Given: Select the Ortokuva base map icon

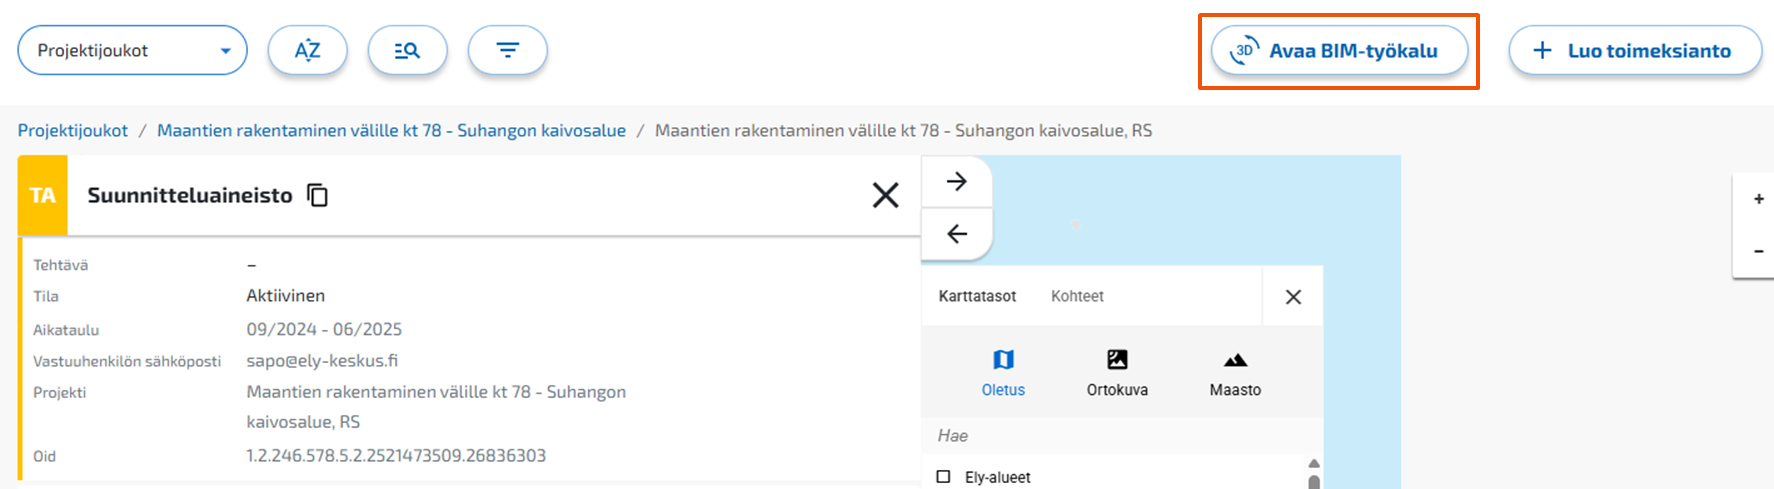Looking at the screenshot, I should point(1117,360).
